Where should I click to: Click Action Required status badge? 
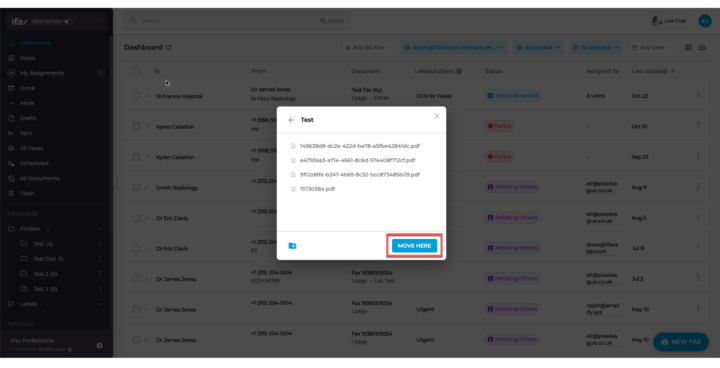pyautogui.click(x=512, y=96)
